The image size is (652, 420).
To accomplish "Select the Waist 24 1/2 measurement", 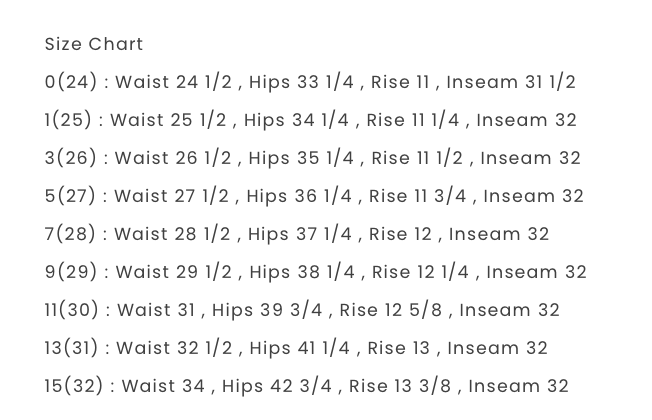I will 173,82.
